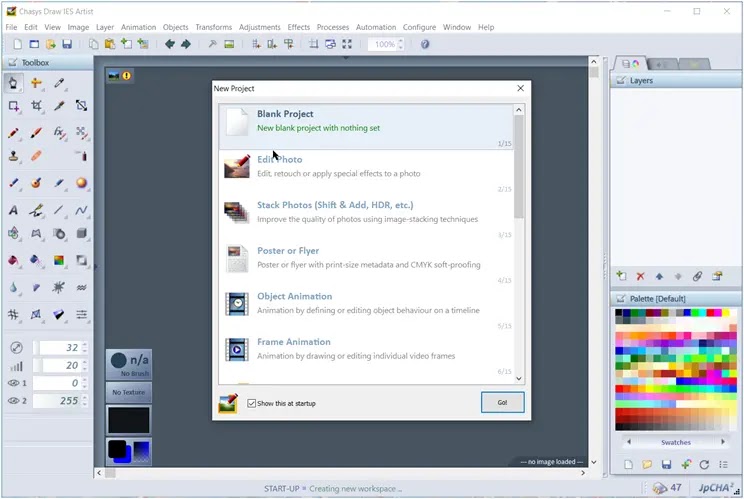Screen dimensions: 744x499
Task: Click the attach paperclip layer icon
Action: click(x=697, y=276)
